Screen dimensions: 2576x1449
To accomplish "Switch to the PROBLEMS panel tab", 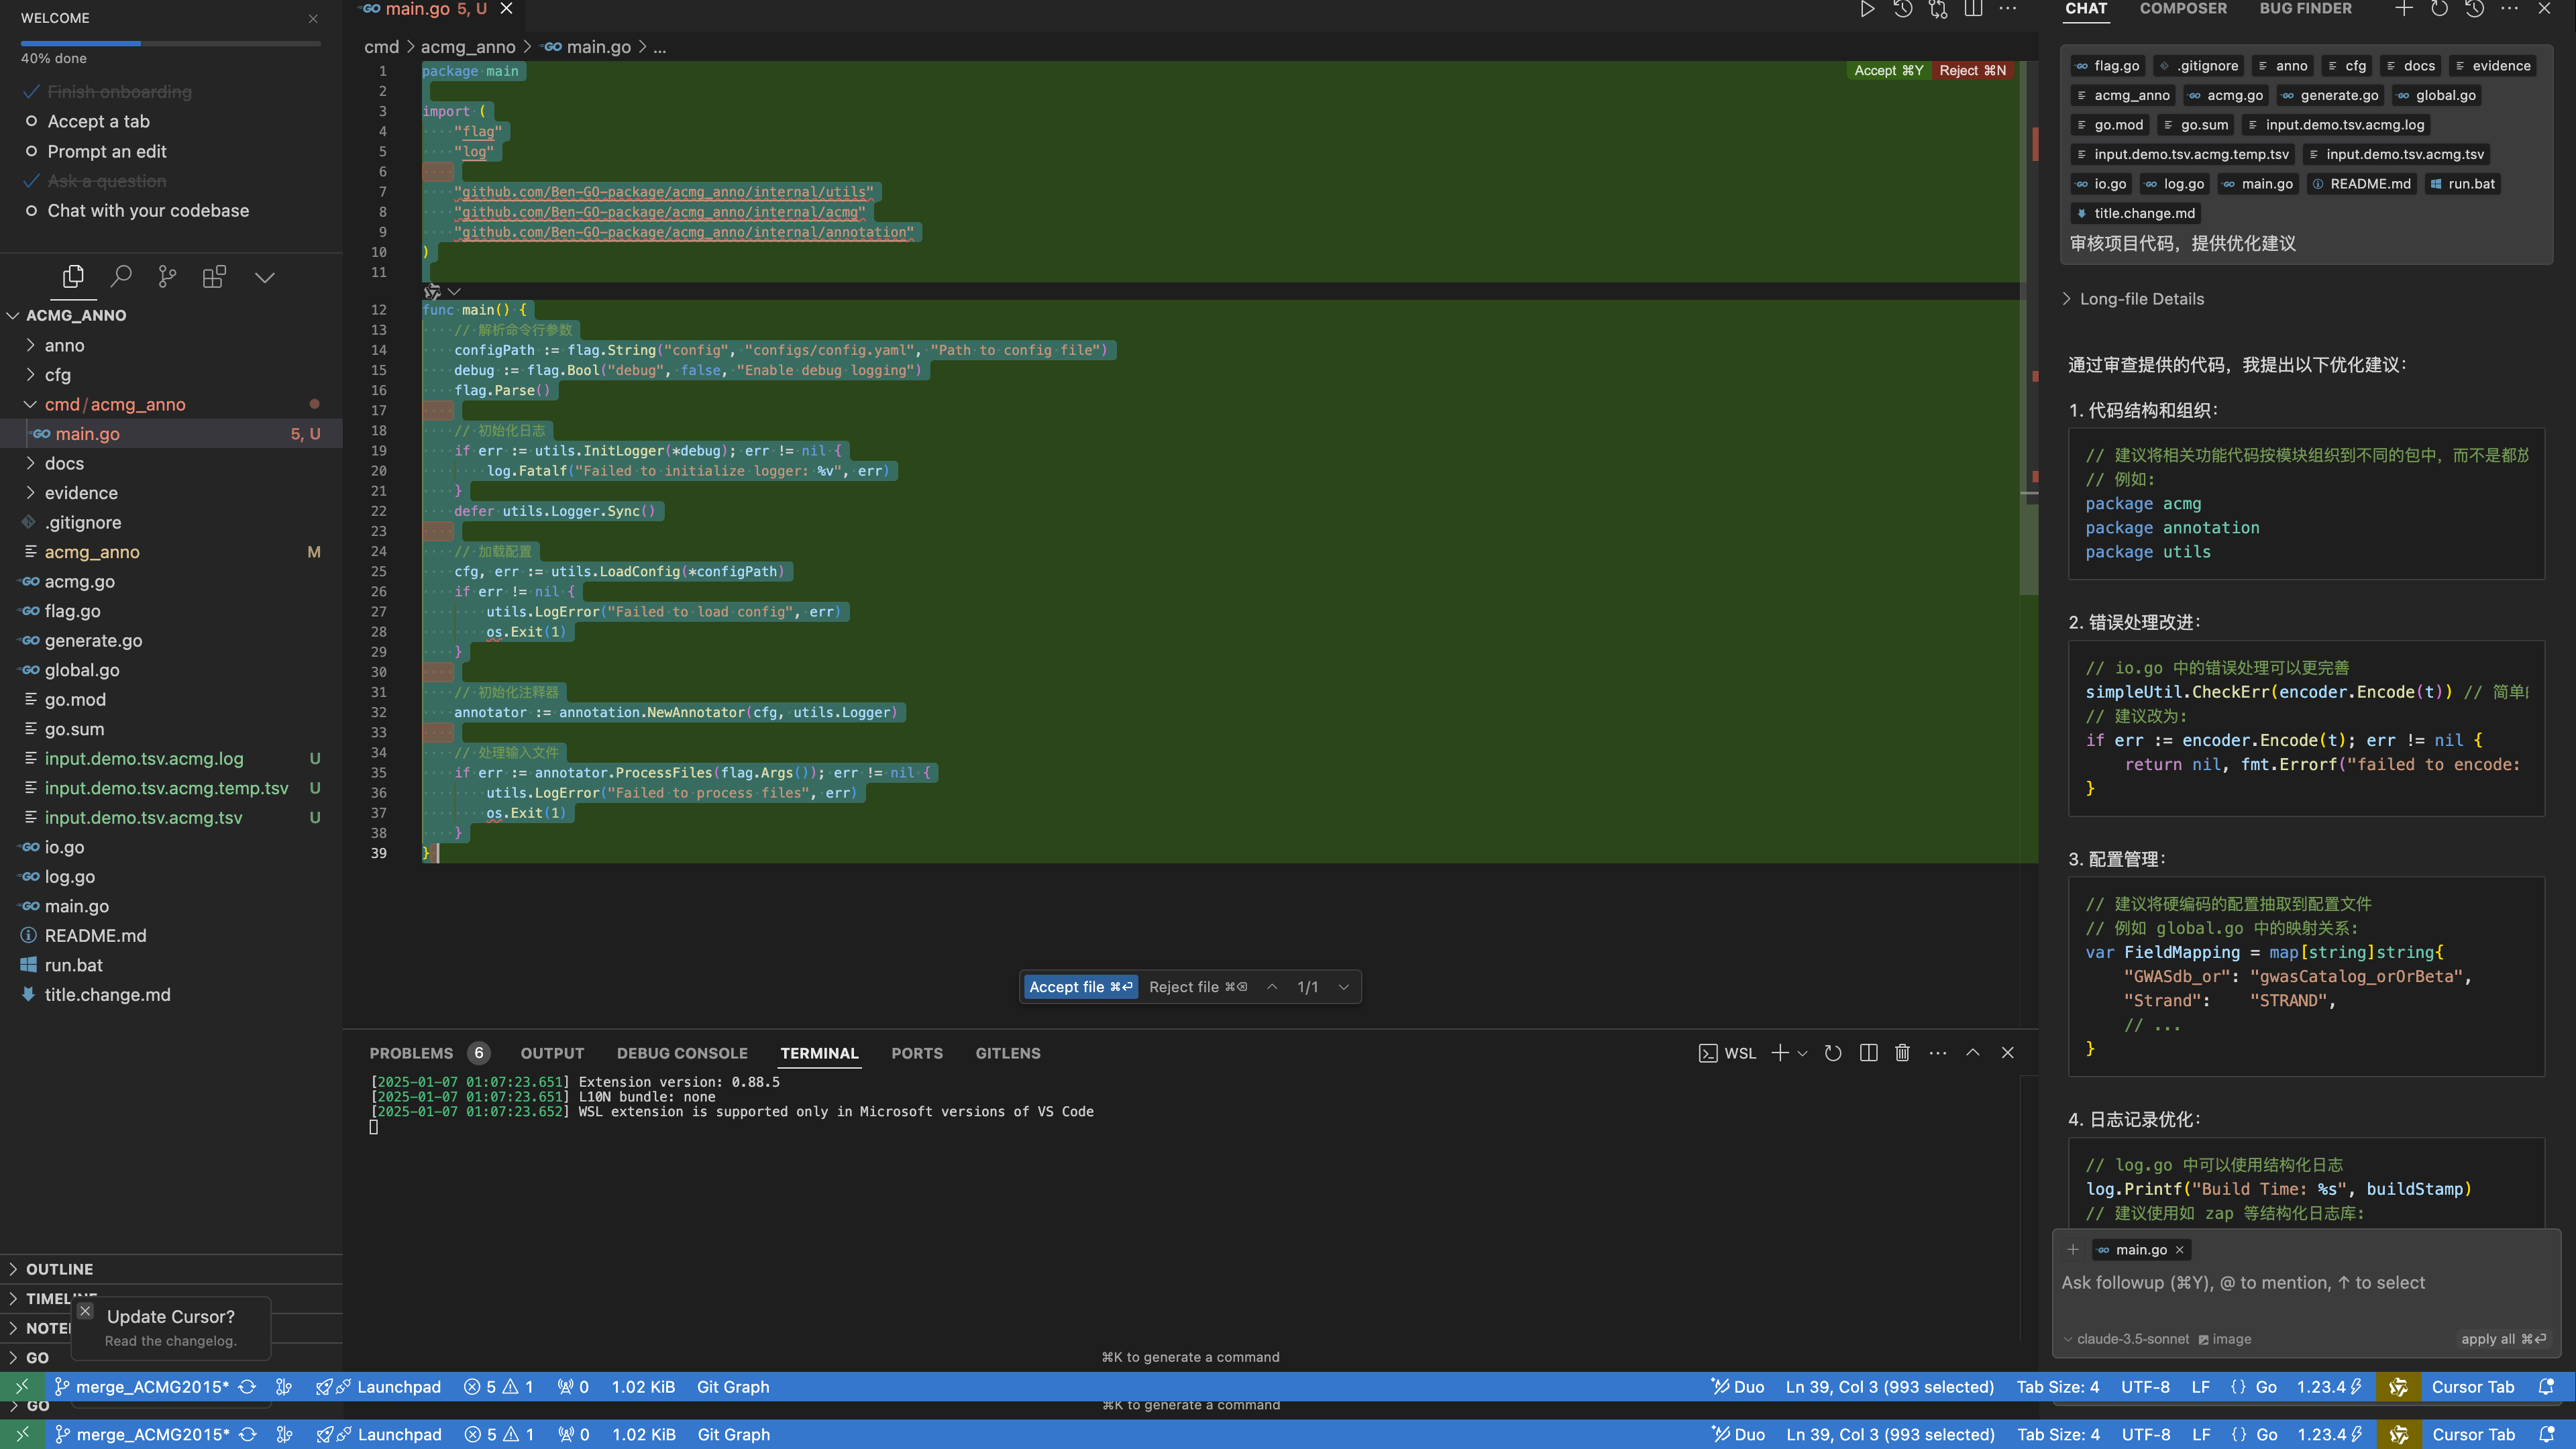I will point(411,1053).
